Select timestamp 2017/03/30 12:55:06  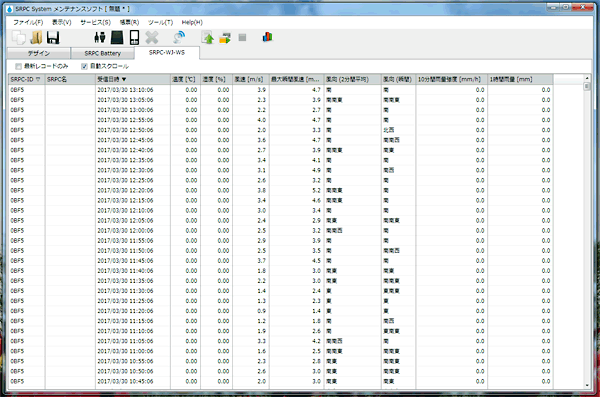[x=125, y=120]
